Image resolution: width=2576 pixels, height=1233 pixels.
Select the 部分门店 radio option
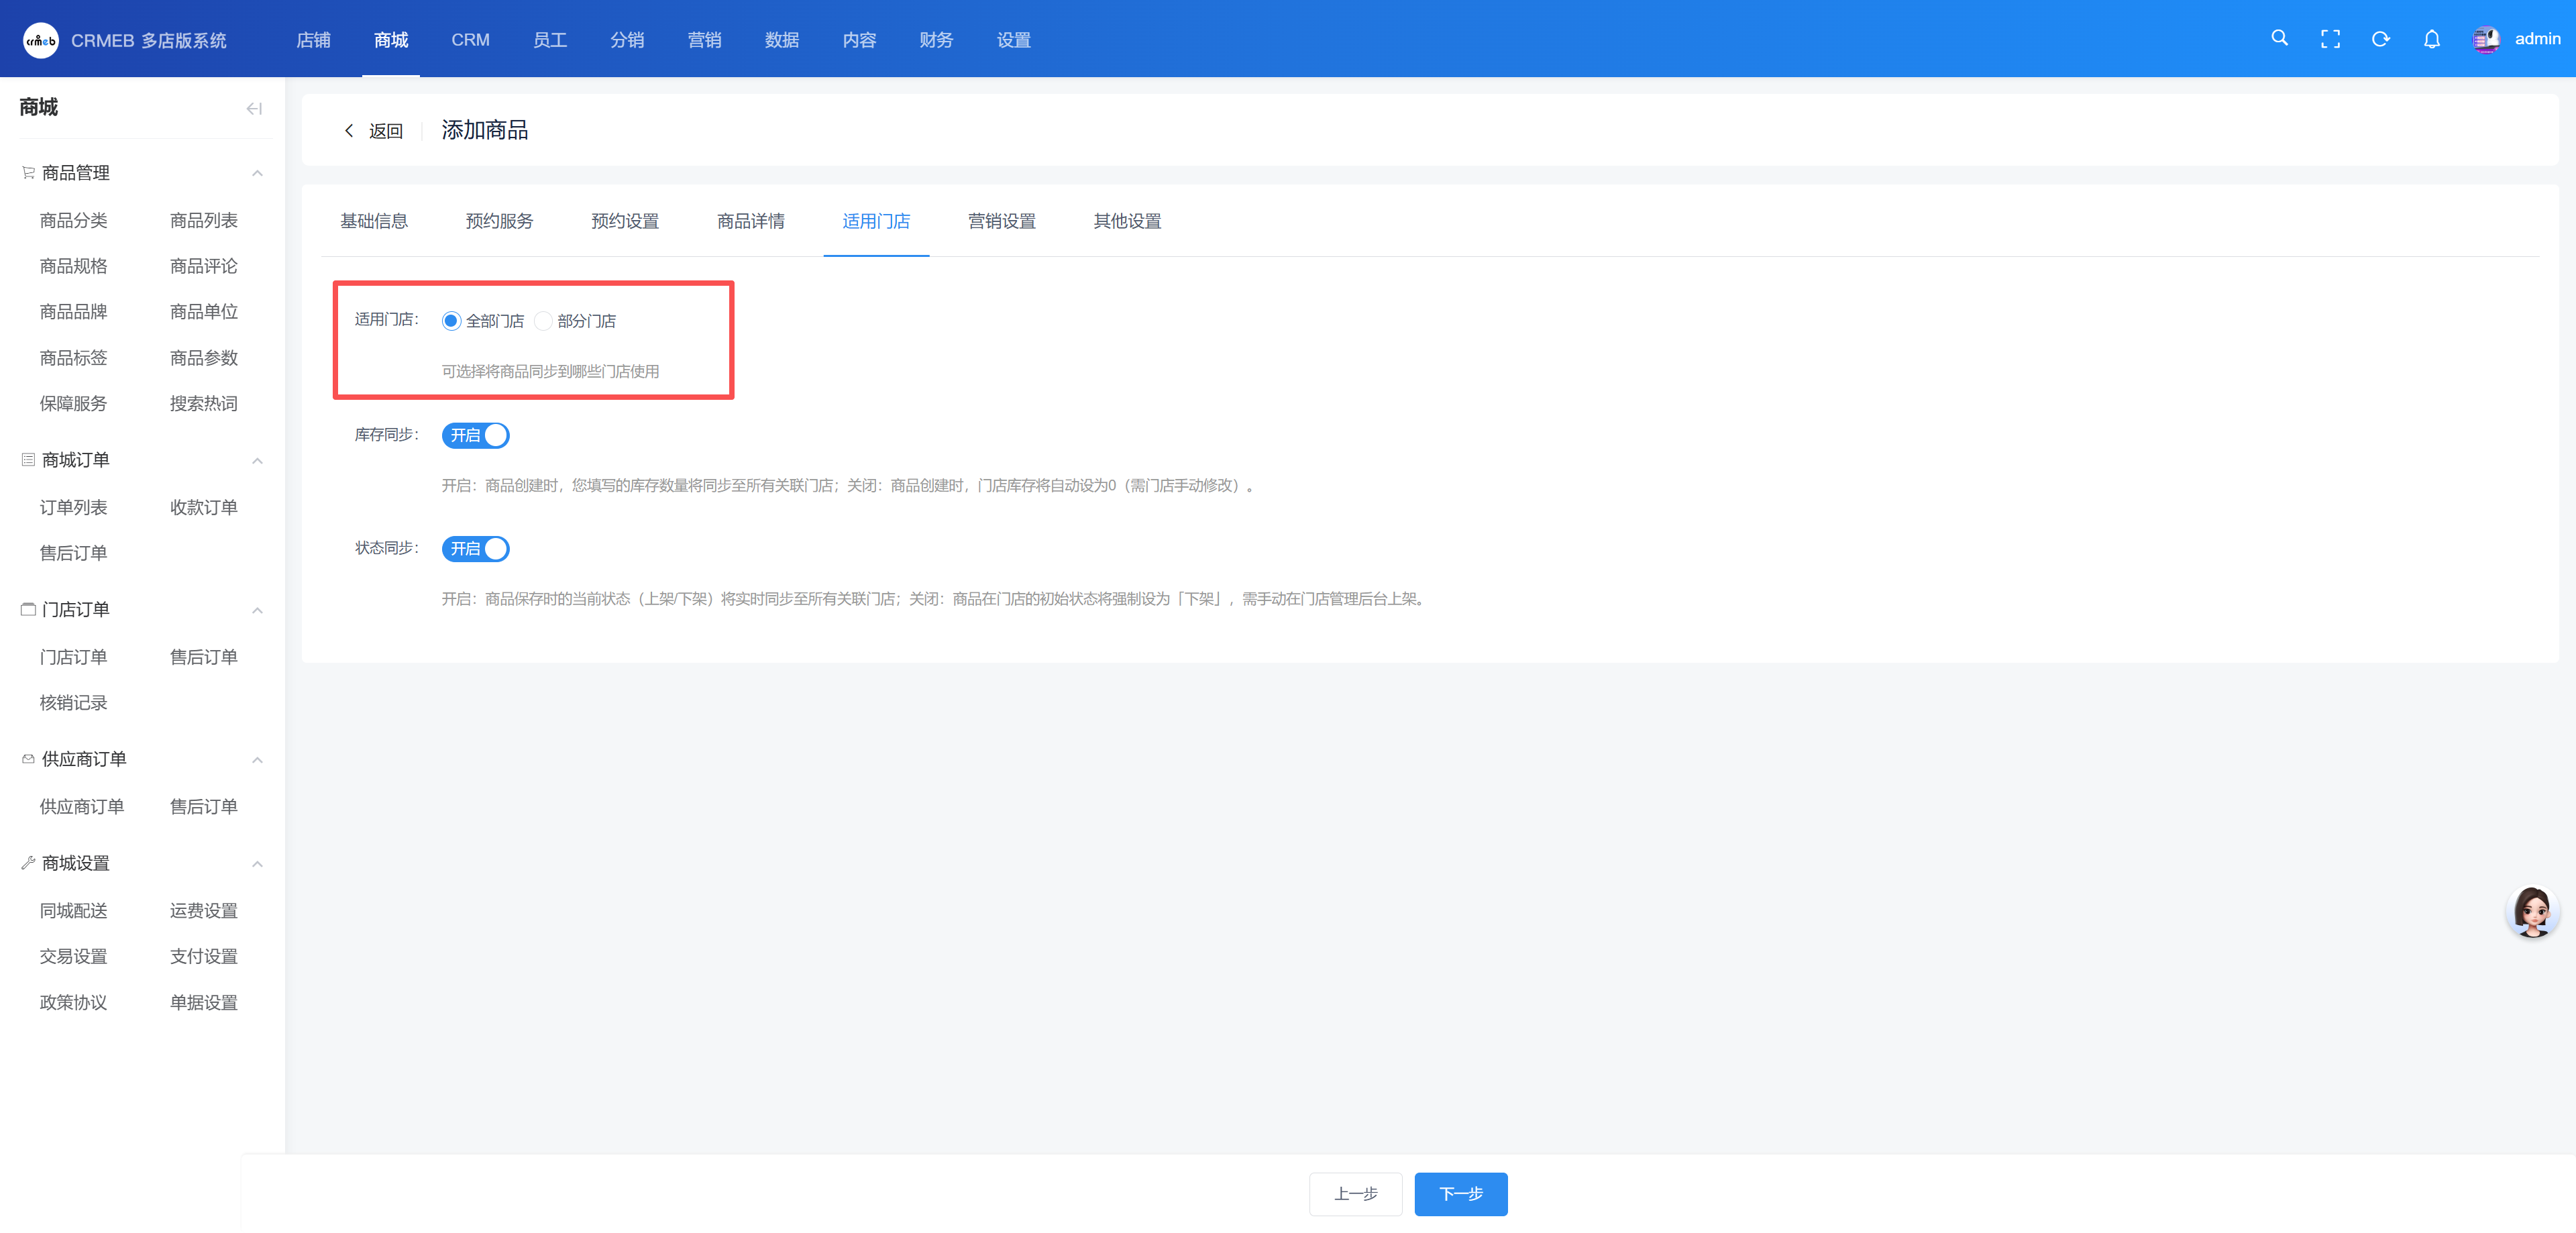[x=543, y=321]
